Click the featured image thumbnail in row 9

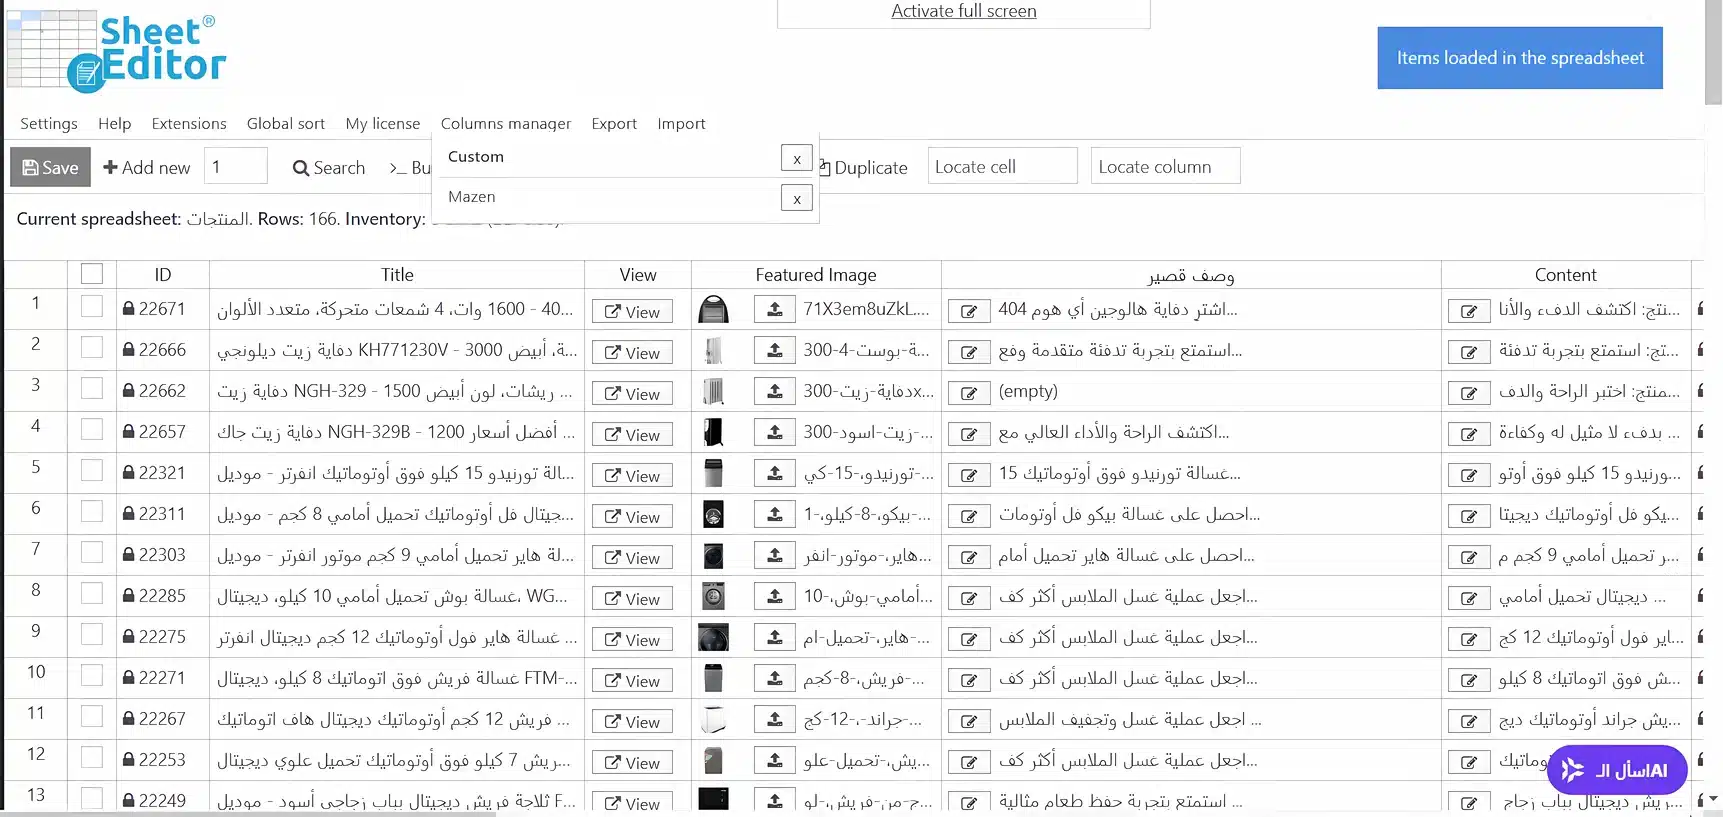point(713,638)
